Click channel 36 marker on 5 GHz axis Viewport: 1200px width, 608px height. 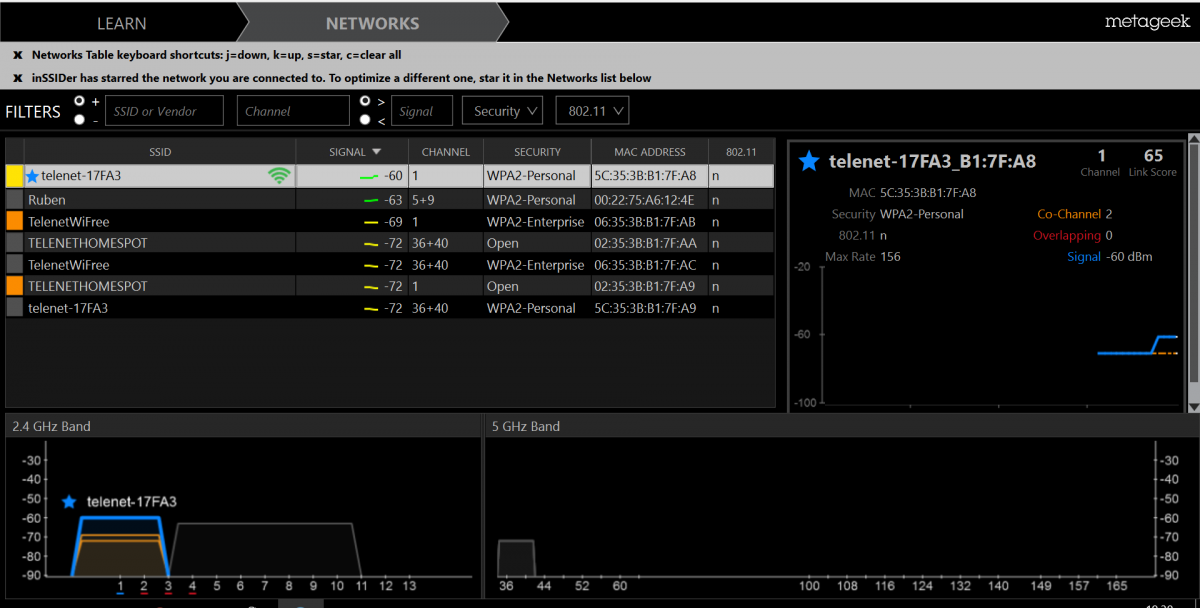coord(506,586)
